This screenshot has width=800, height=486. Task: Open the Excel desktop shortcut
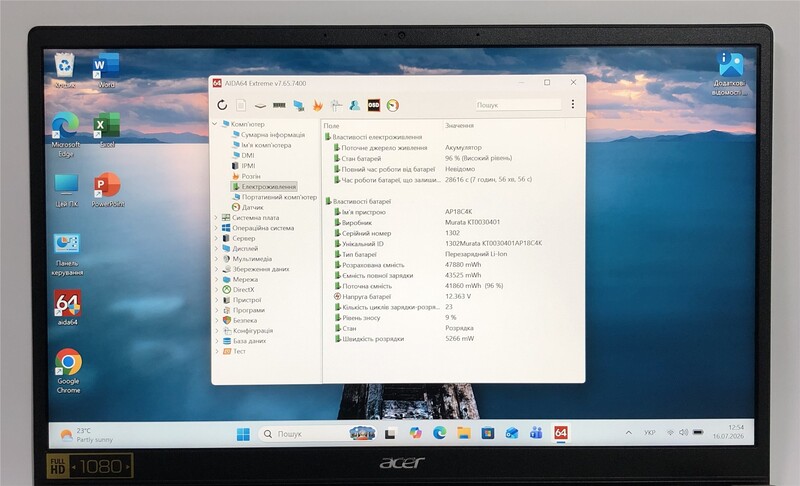click(x=107, y=131)
